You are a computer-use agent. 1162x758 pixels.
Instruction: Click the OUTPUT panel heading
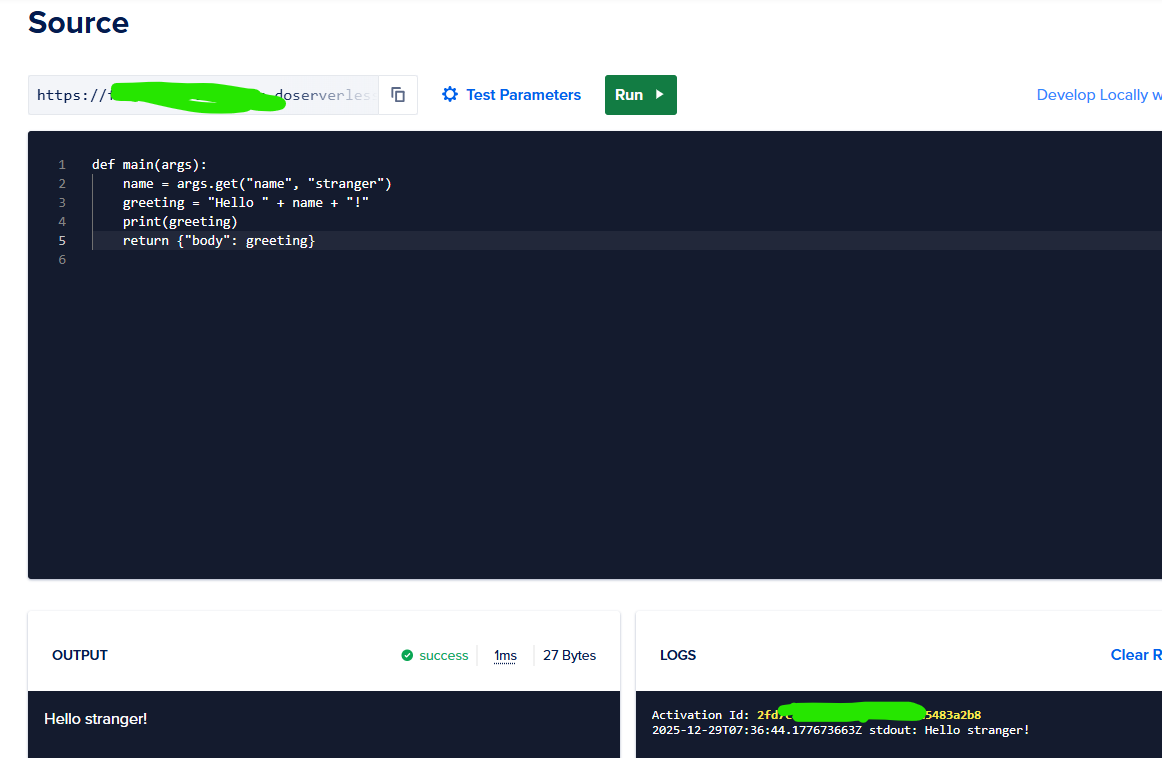point(79,655)
